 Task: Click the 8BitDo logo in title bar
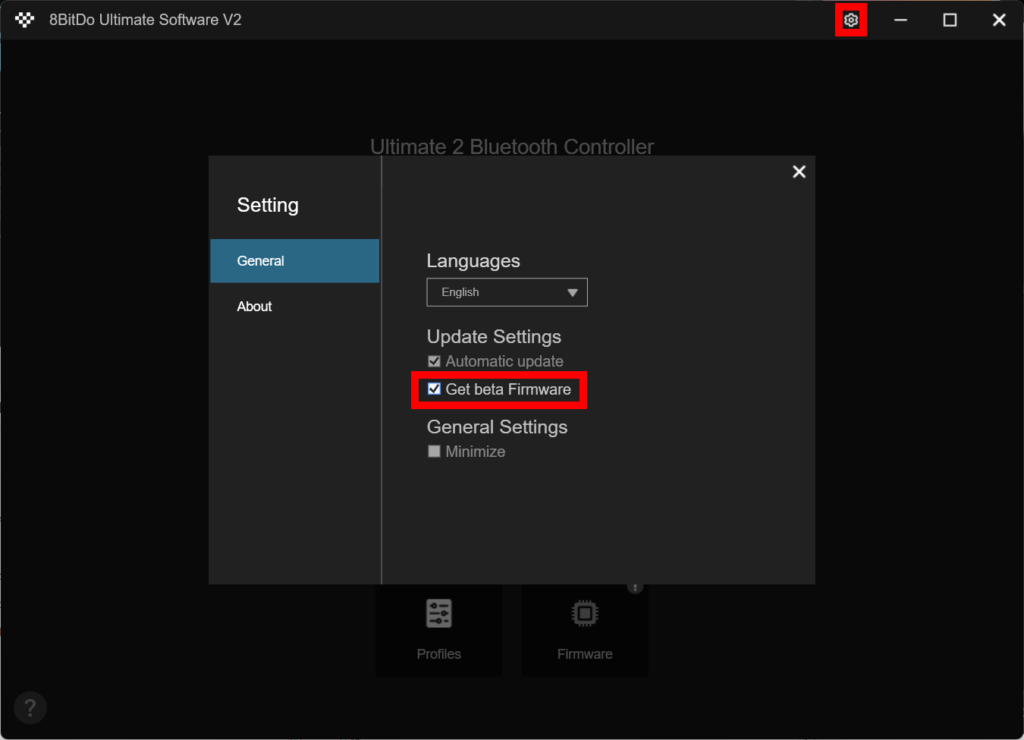pos(23,19)
